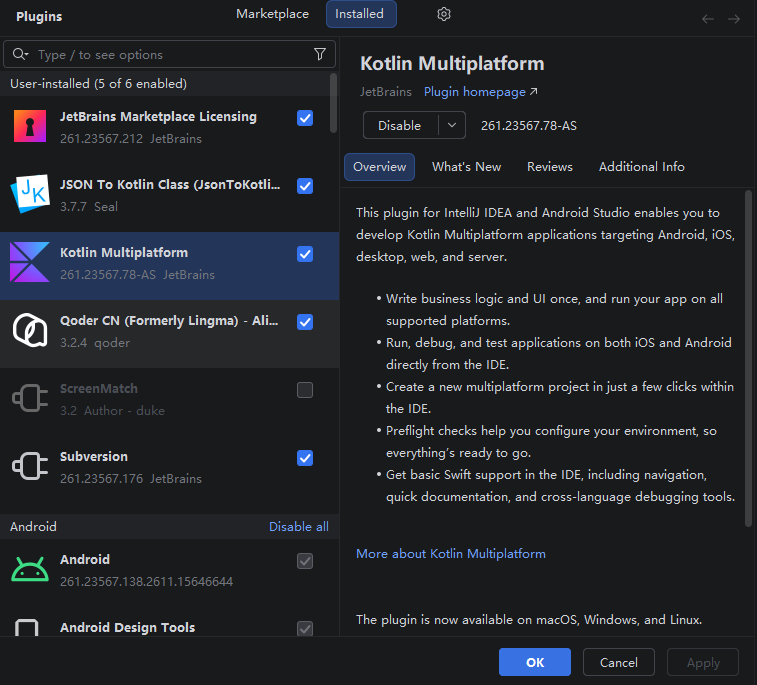Click the User-installed (5 of 6 enabled) header
The width and height of the screenshot is (757, 685).
(x=98, y=84)
